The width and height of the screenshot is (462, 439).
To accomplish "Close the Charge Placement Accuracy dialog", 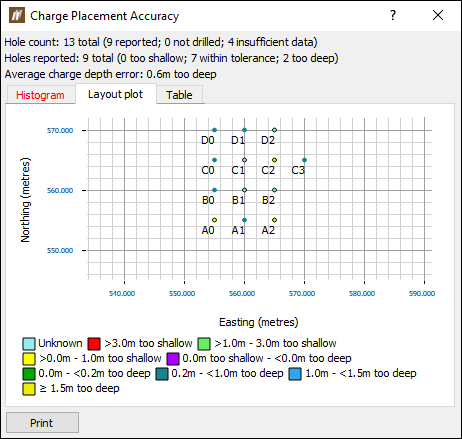I will coord(438,15).
